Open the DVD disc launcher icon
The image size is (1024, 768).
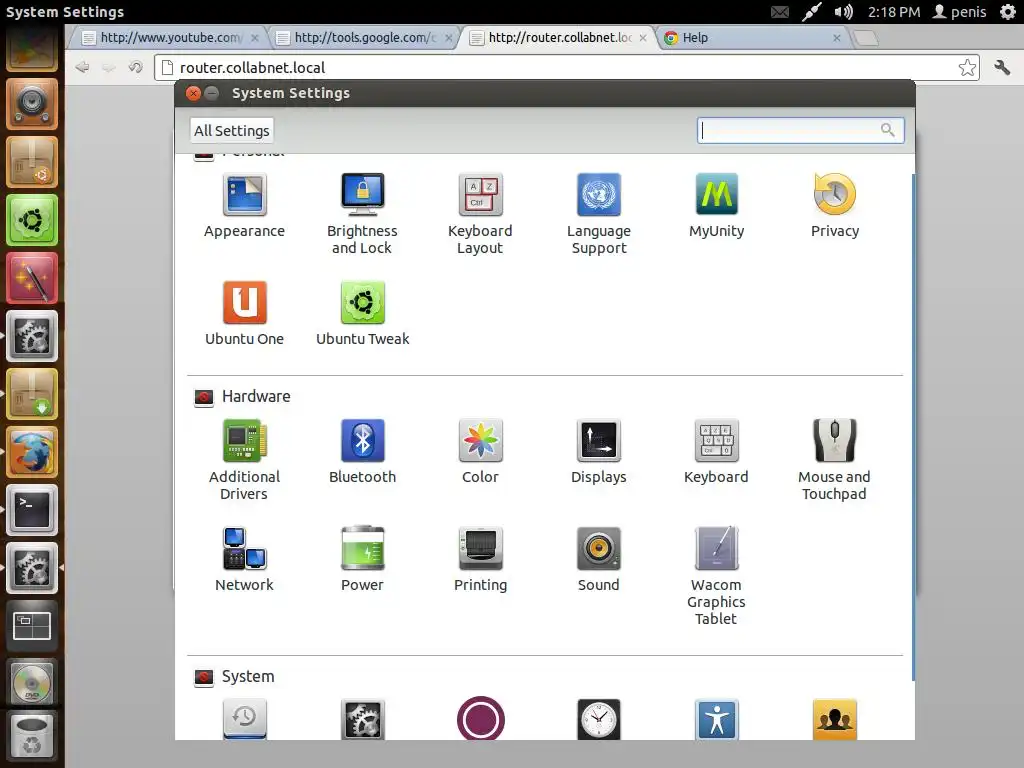(32, 683)
